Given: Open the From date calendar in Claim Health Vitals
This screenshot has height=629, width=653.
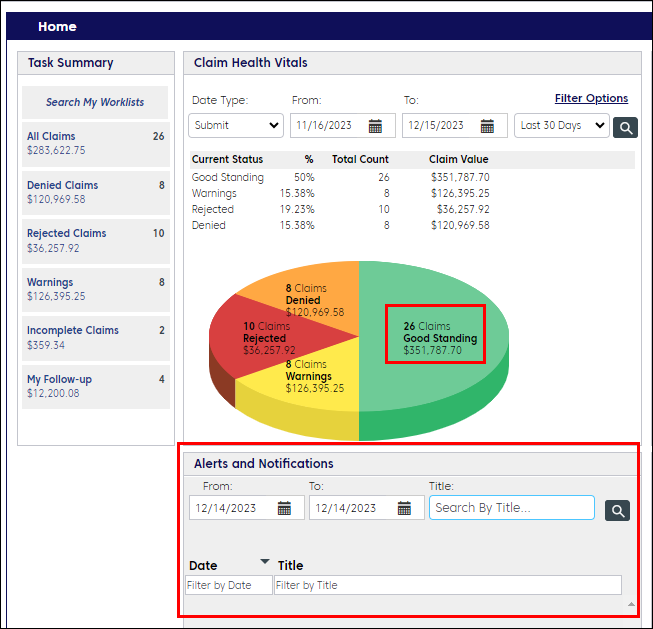Looking at the screenshot, I should [376, 126].
